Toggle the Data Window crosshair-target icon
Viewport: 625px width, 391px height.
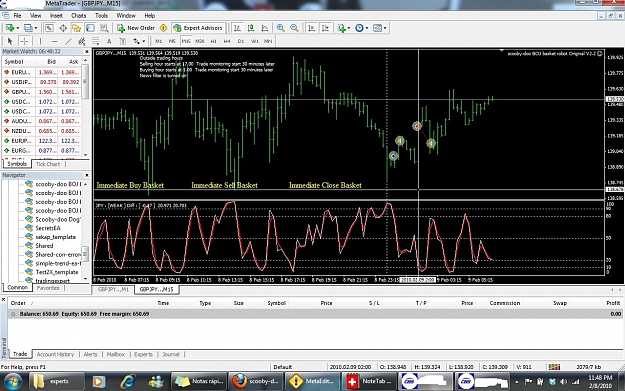point(63,28)
